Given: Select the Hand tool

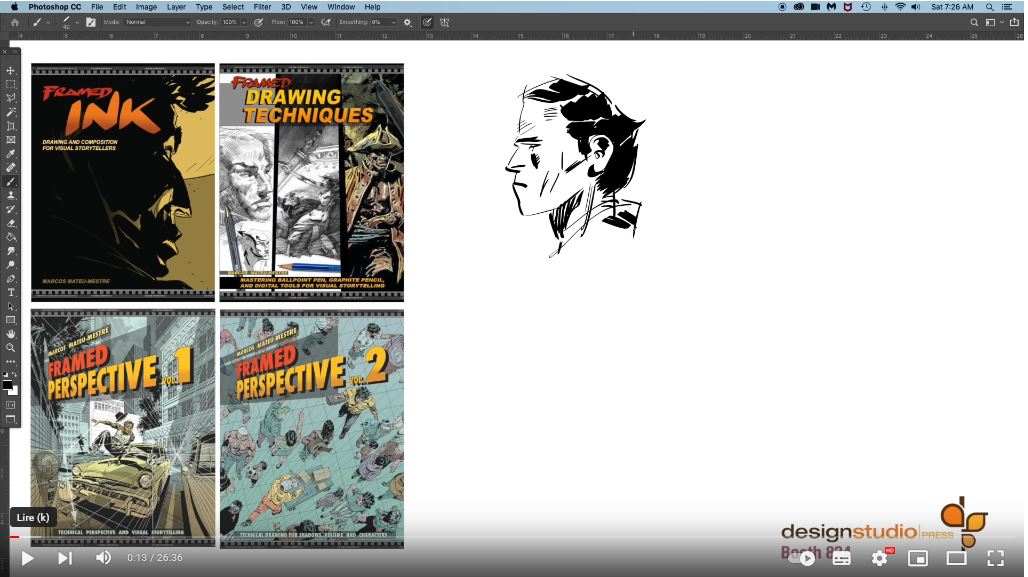Looking at the screenshot, I should 10,334.
